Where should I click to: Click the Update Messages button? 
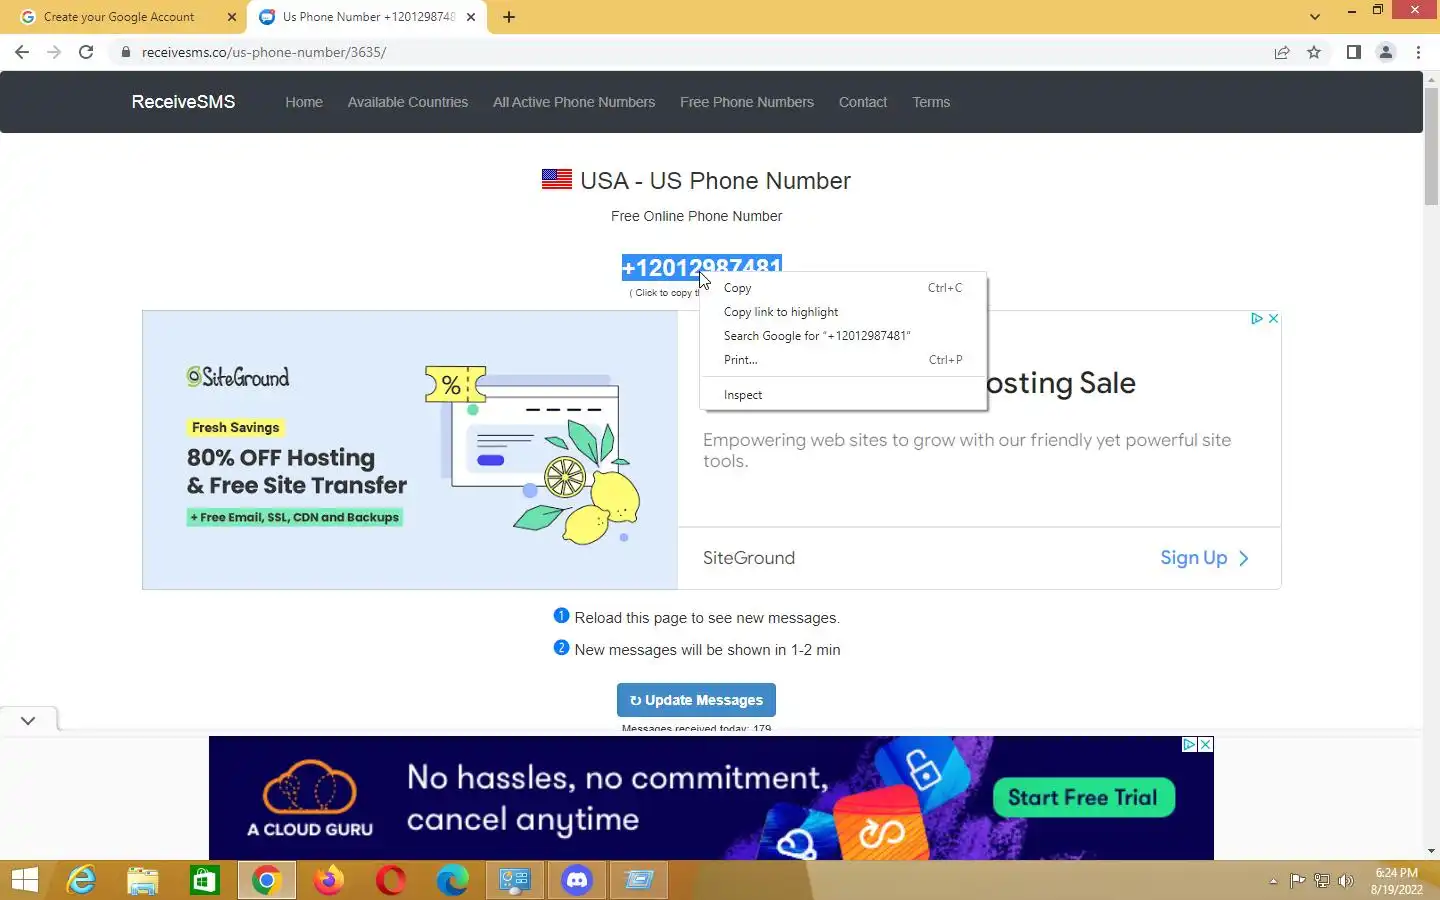(x=696, y=700)
